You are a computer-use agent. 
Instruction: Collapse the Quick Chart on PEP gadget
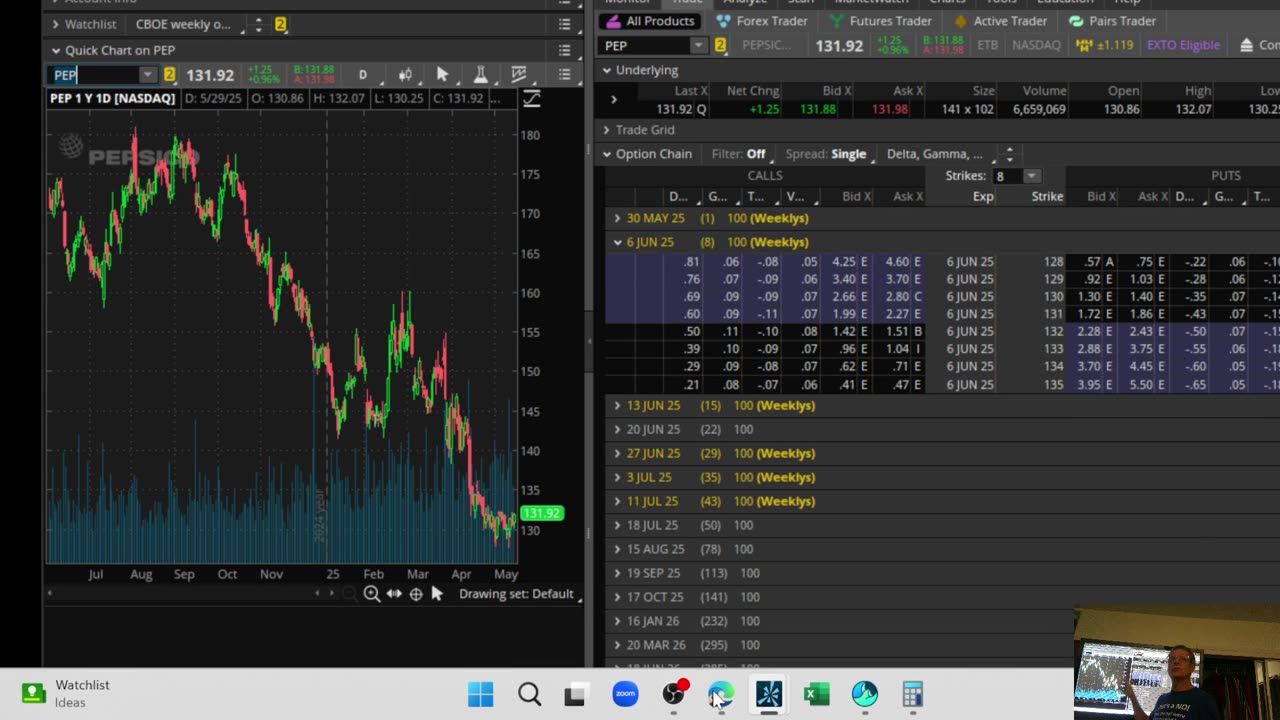(x=56, y=50)
